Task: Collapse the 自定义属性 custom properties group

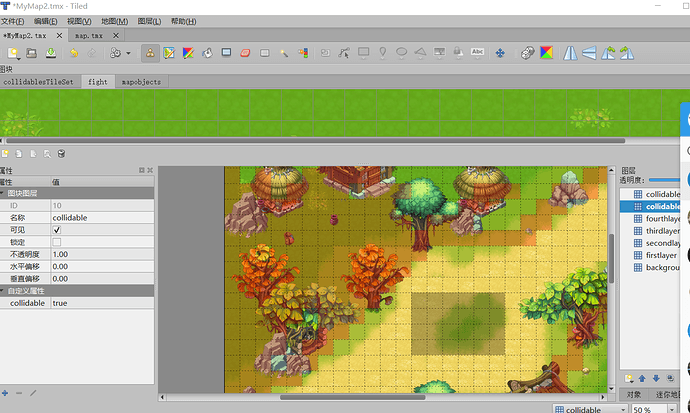Action: (2, 291)
